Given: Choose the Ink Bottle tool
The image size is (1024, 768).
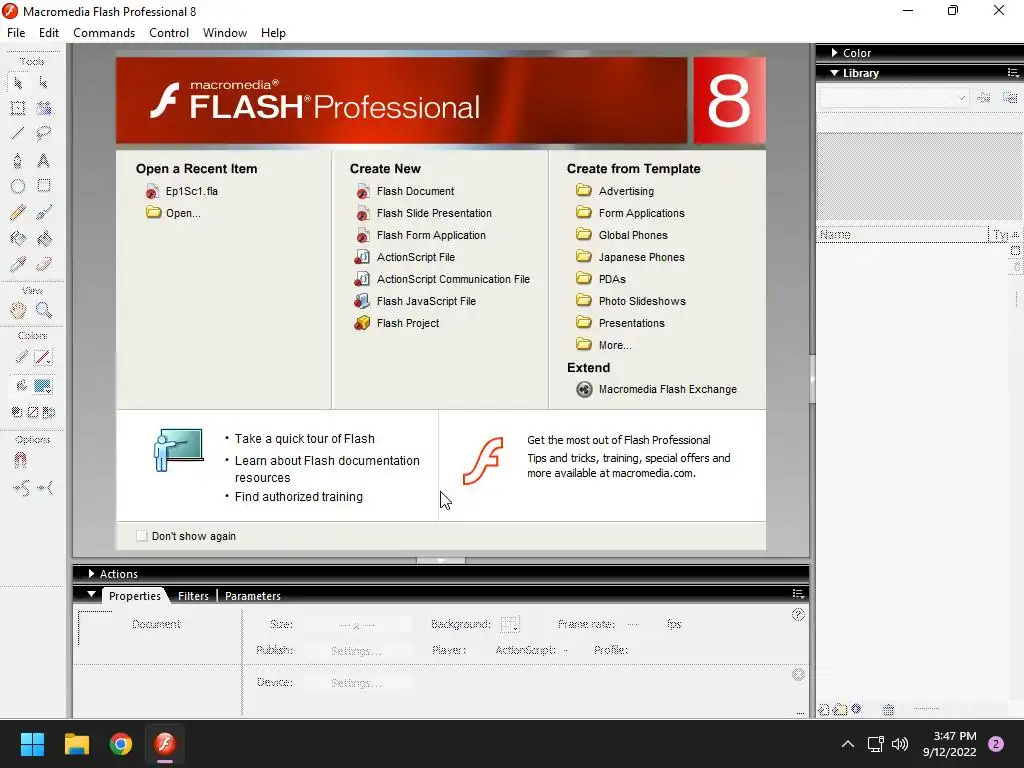Looking at the screenshot, I should point(18,238).
